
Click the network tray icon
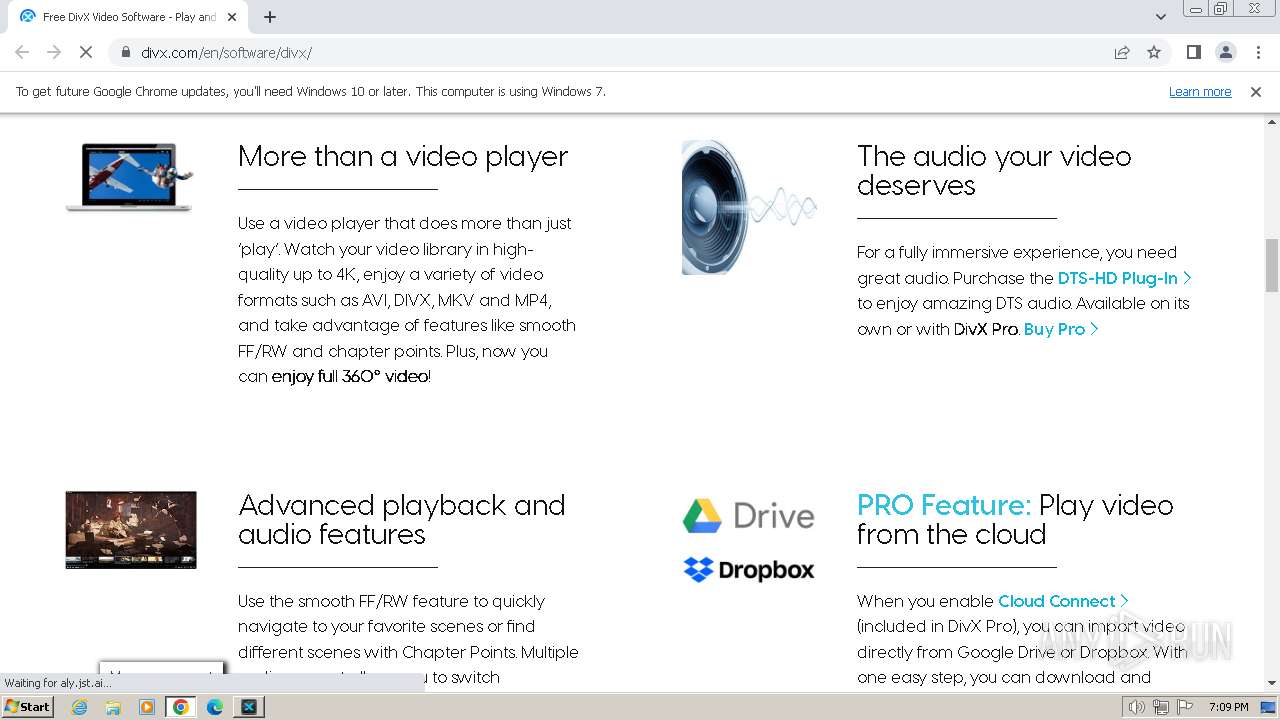coord(1161,707)
